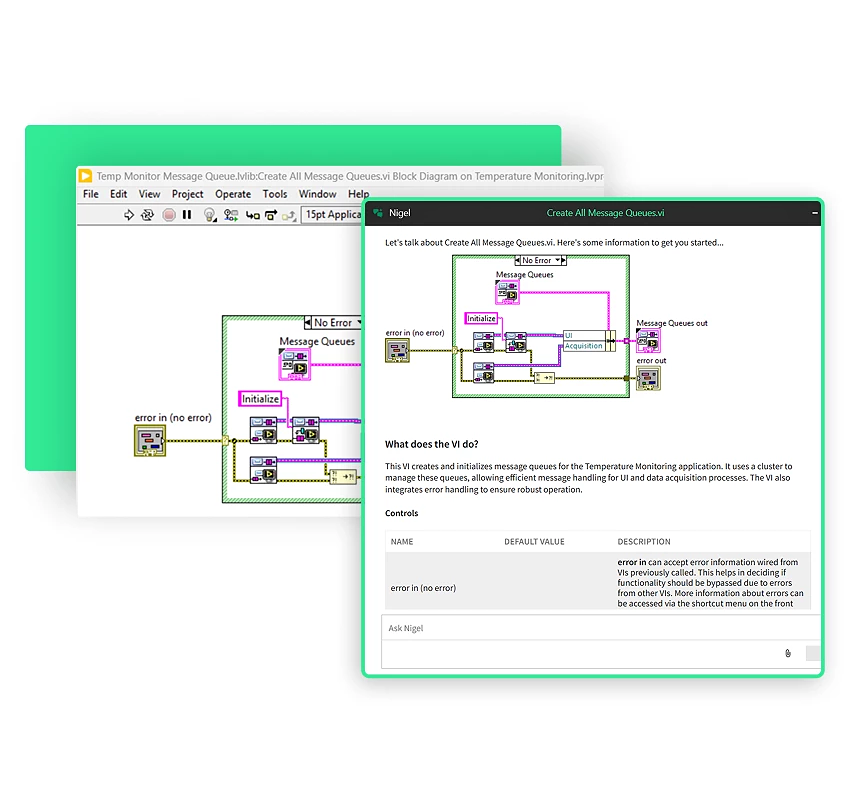Select previous case with left arrow on No Error
This screenshot has height=800, width=850.
[x=309, y=323]
